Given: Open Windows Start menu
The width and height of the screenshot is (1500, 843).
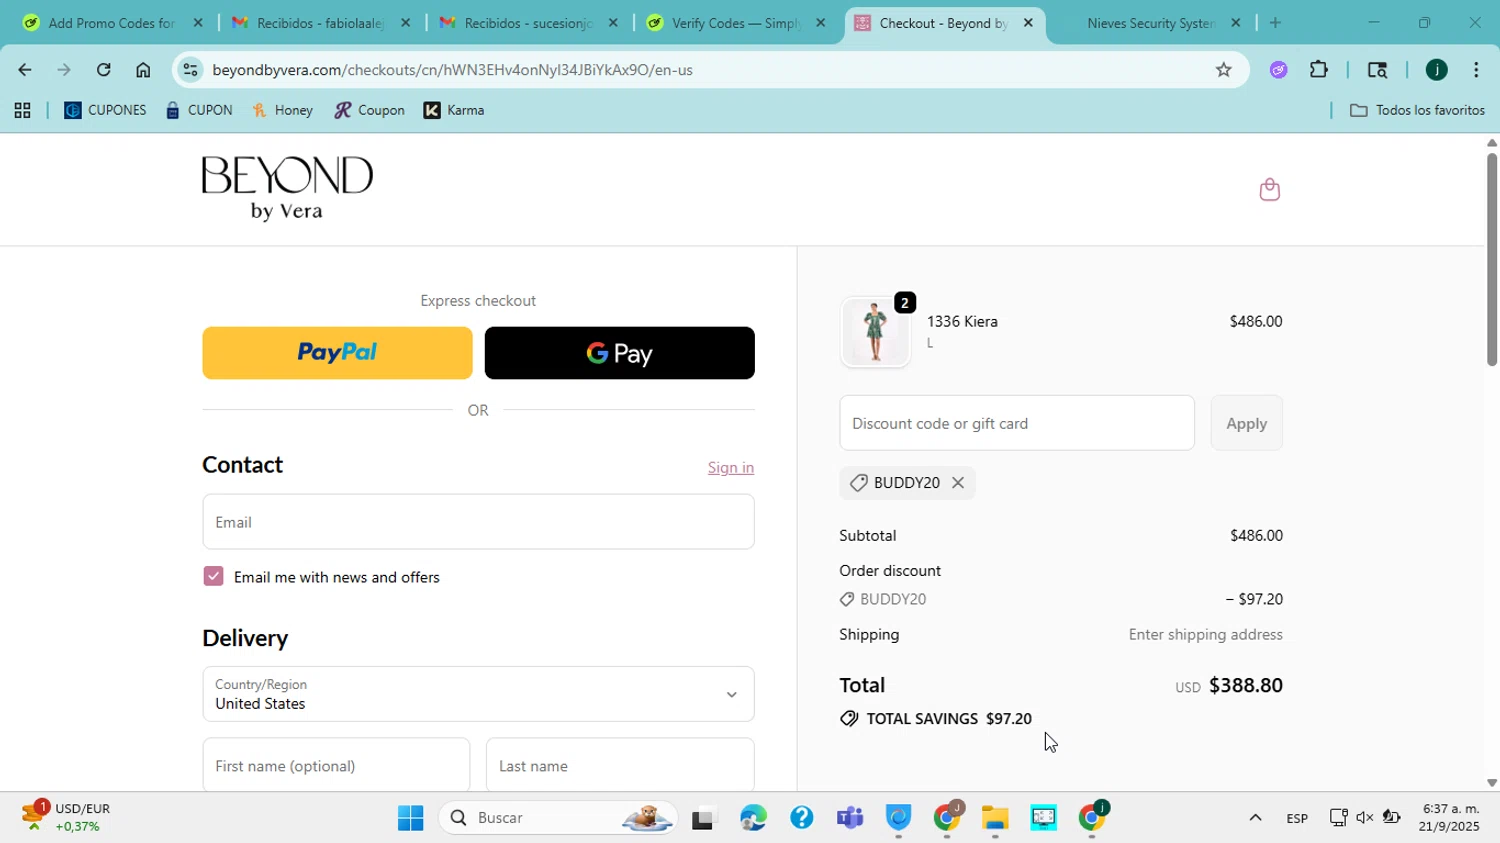Looking at the screenshot, I should click(x=410, y=818).
